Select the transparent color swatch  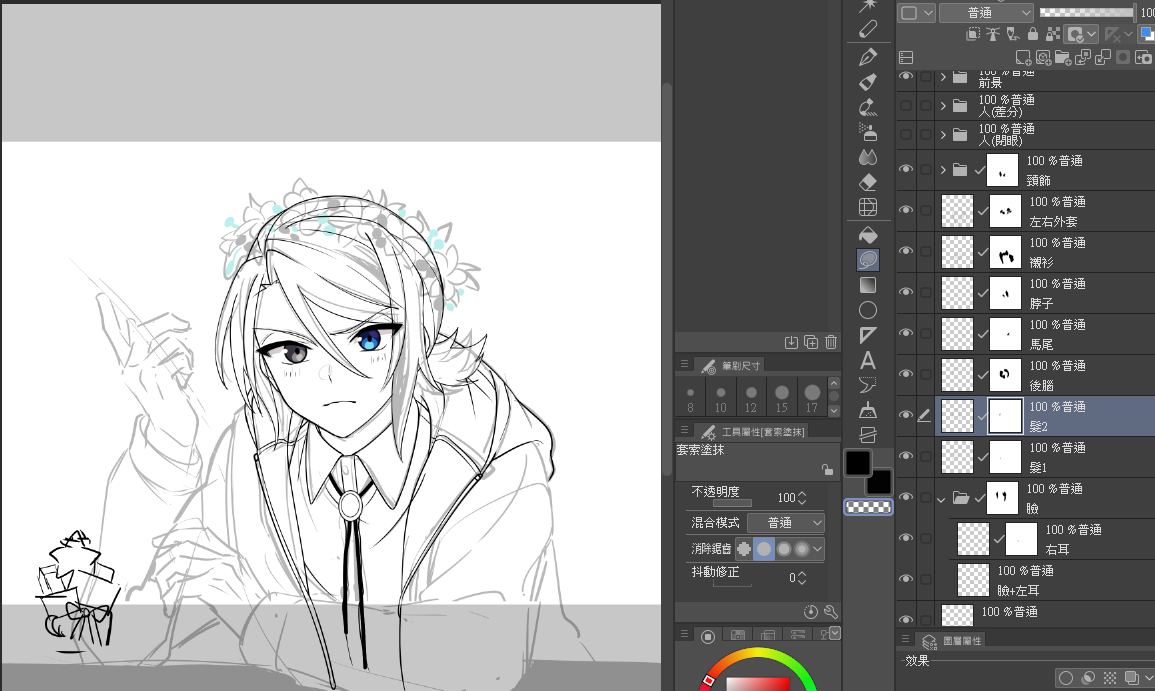coord(868,507)
